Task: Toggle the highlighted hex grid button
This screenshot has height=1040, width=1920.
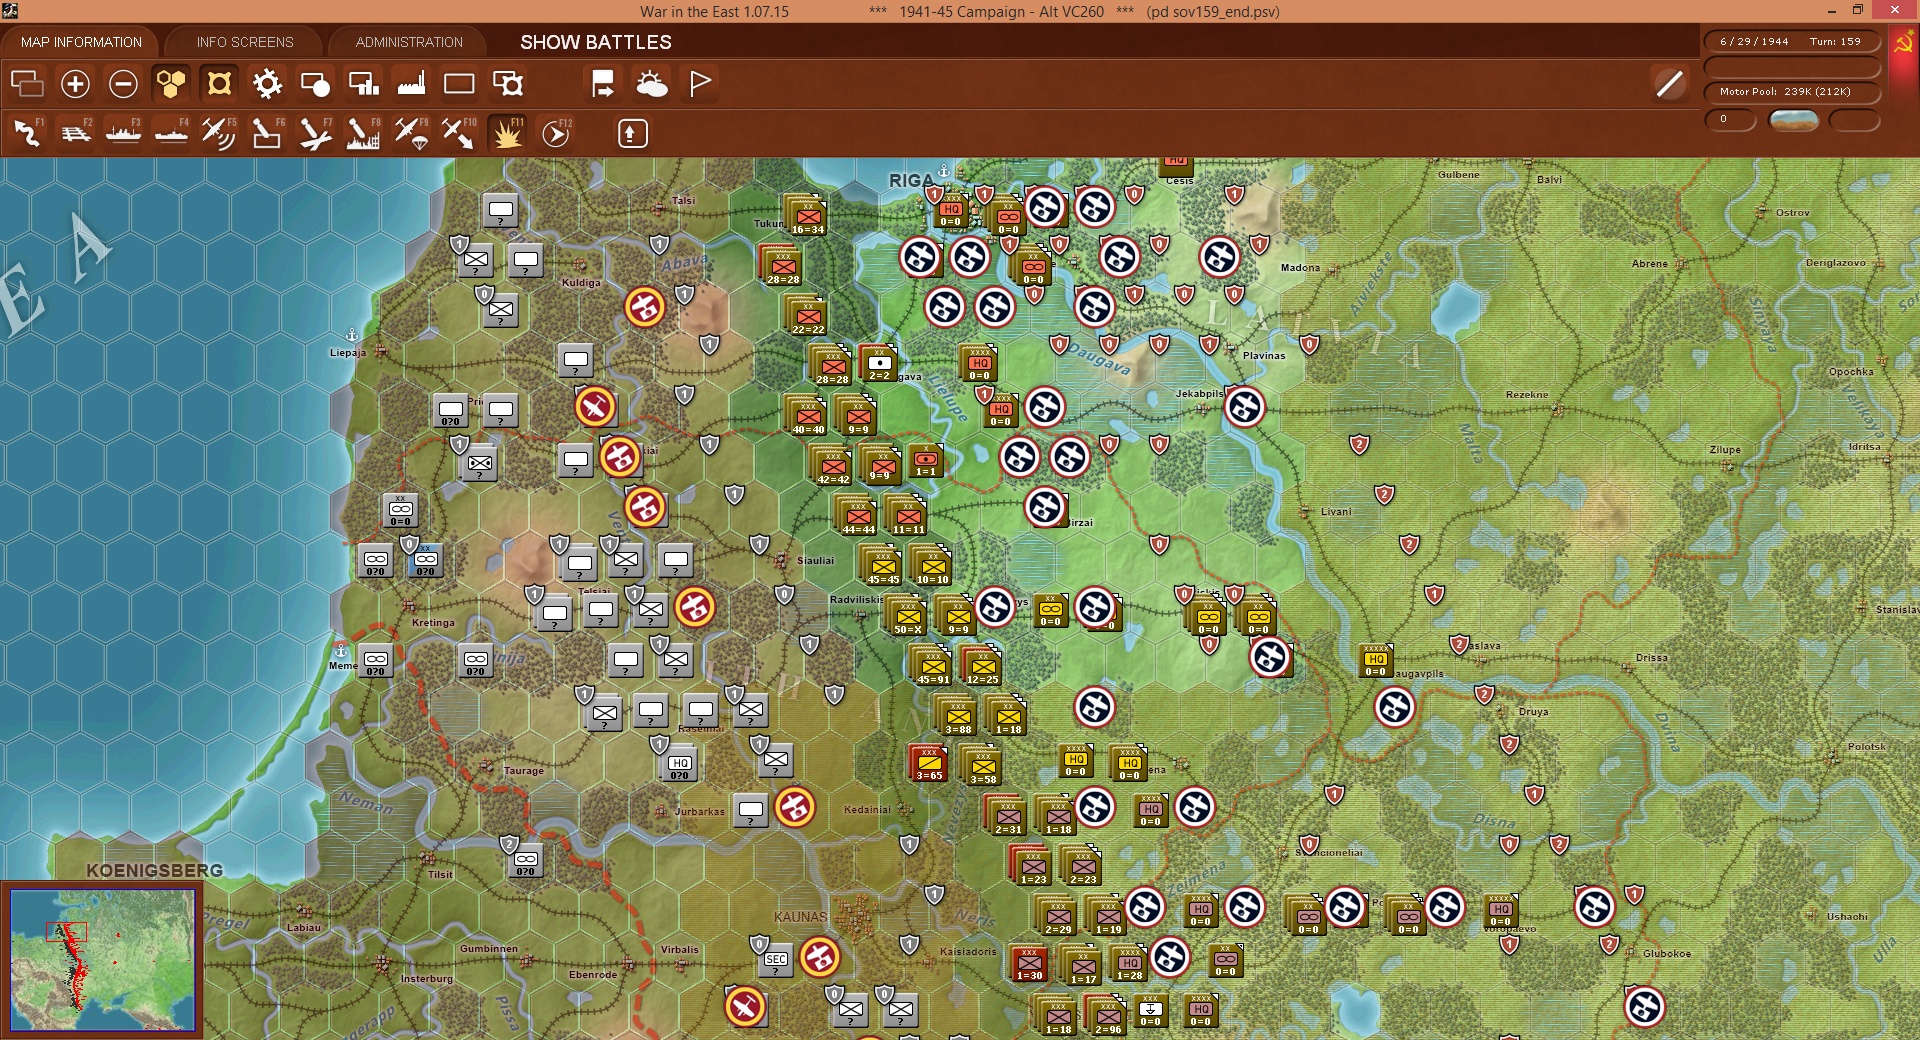Action: coord(171,84)
